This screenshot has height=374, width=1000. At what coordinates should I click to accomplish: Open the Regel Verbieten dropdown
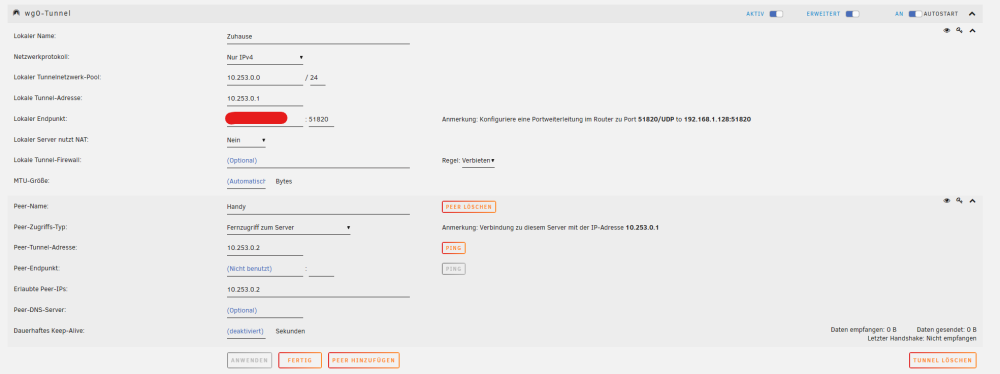click(x=478, y=161)
